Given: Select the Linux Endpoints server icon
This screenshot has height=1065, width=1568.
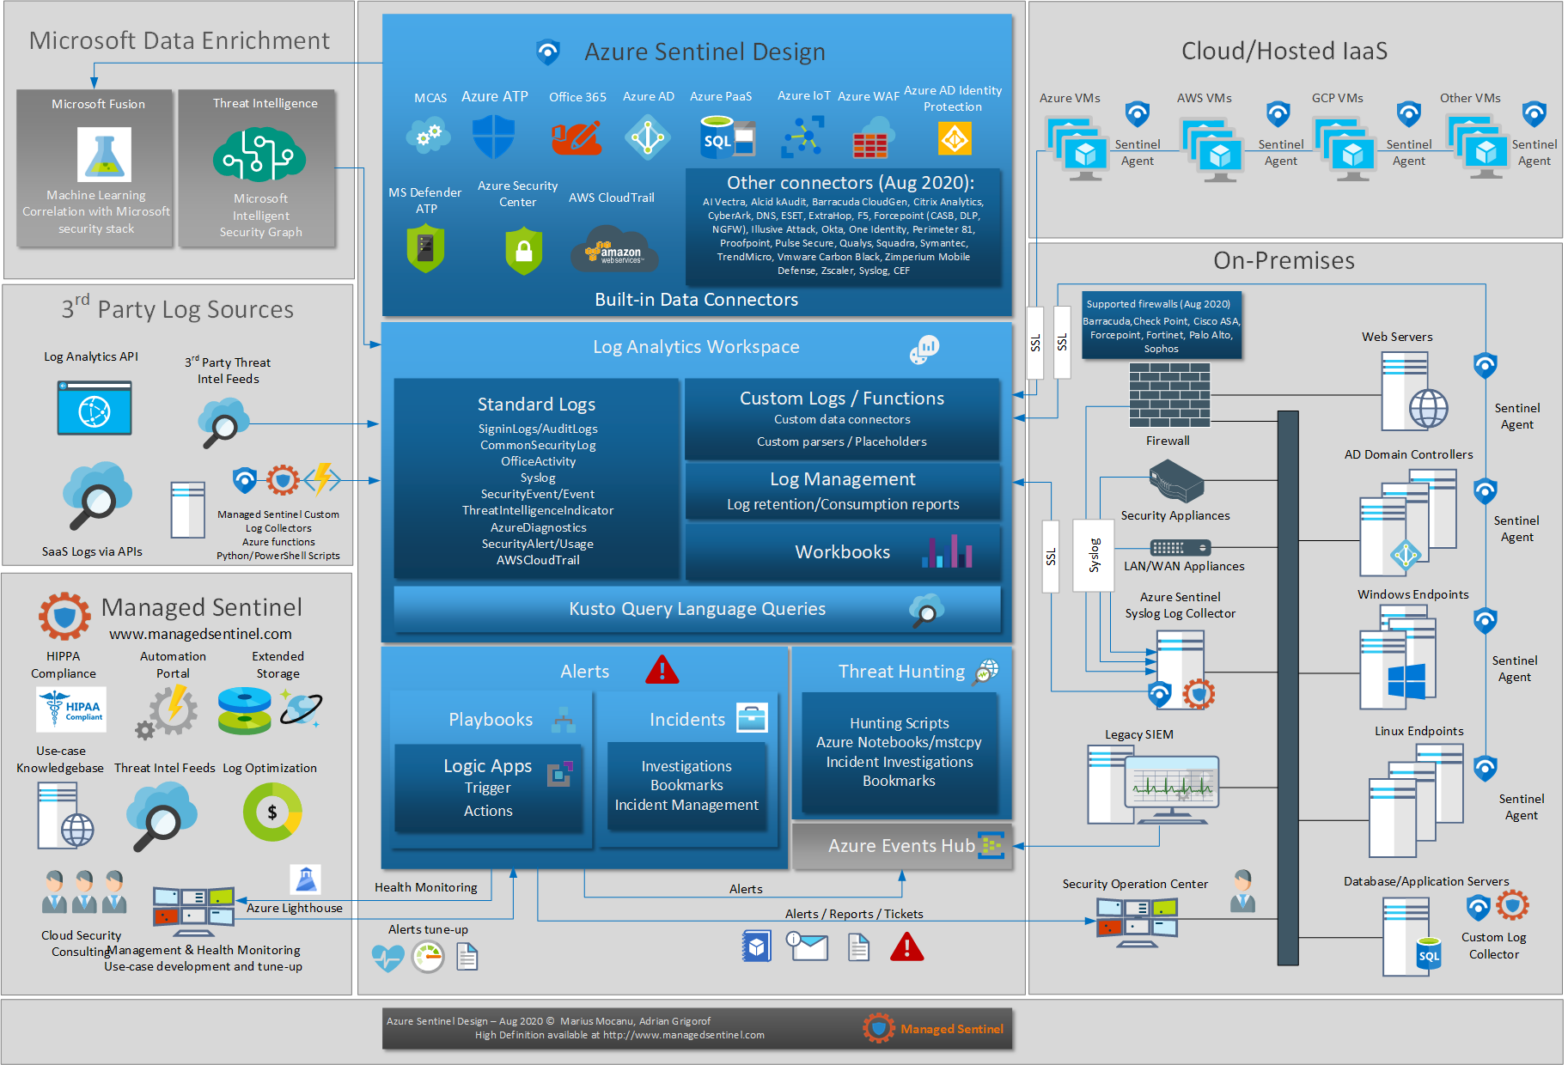Looking at the screenshot, I should point(1415,801).
